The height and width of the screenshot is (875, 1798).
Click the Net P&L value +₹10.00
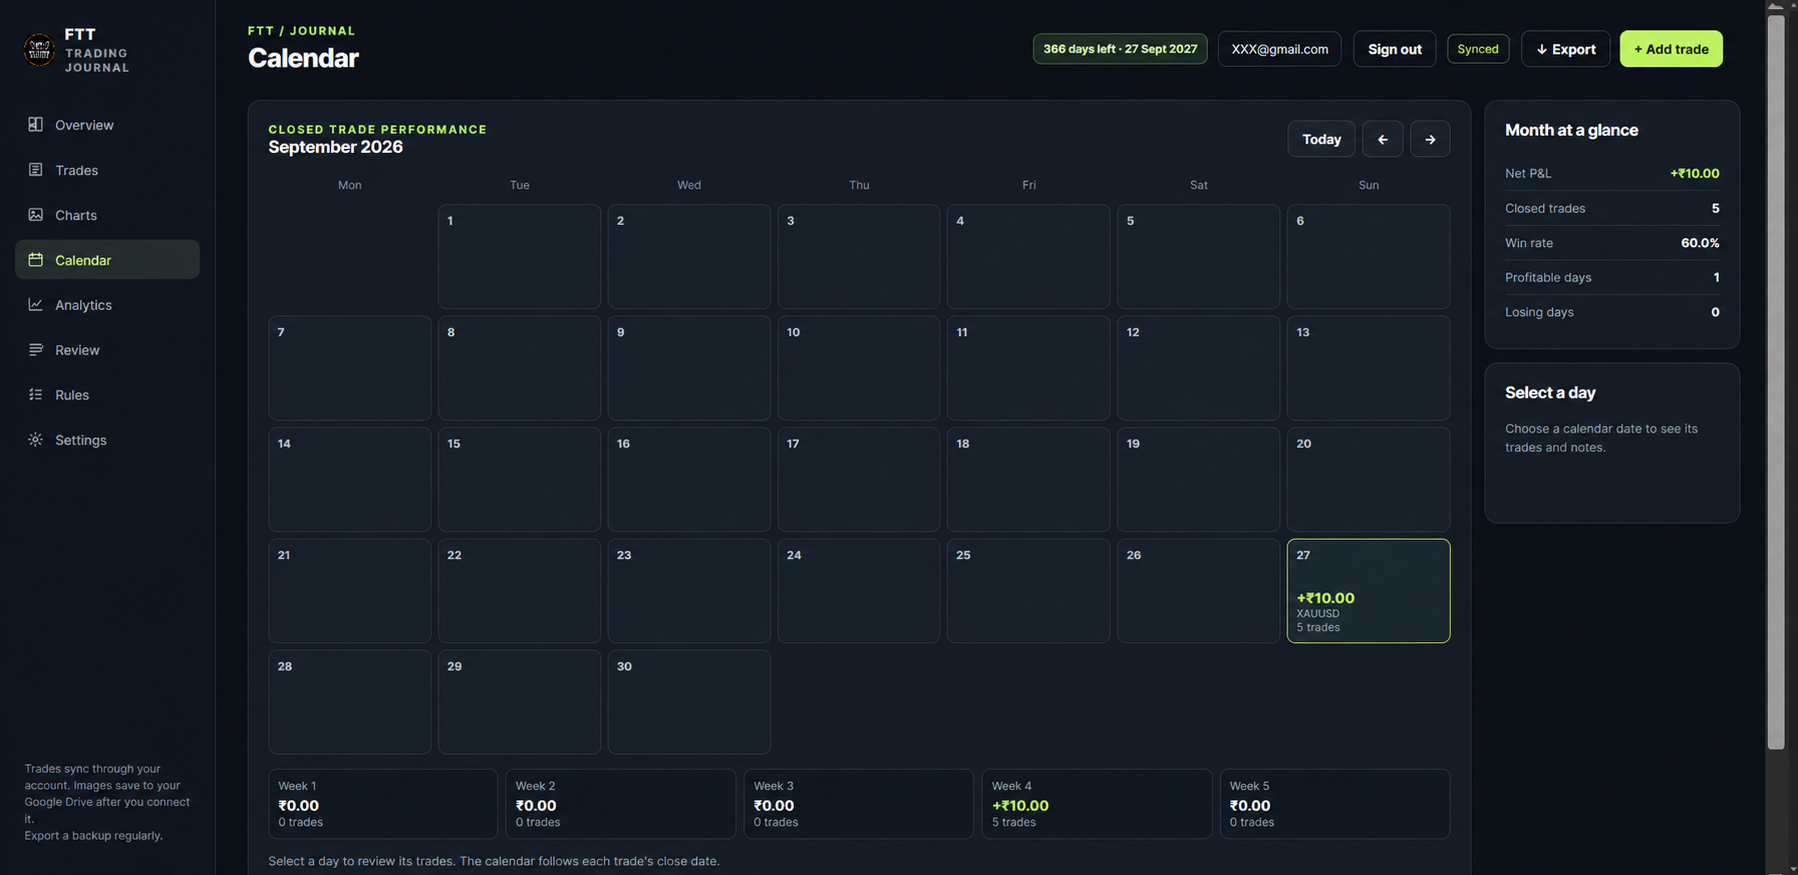coord(1695,173)
